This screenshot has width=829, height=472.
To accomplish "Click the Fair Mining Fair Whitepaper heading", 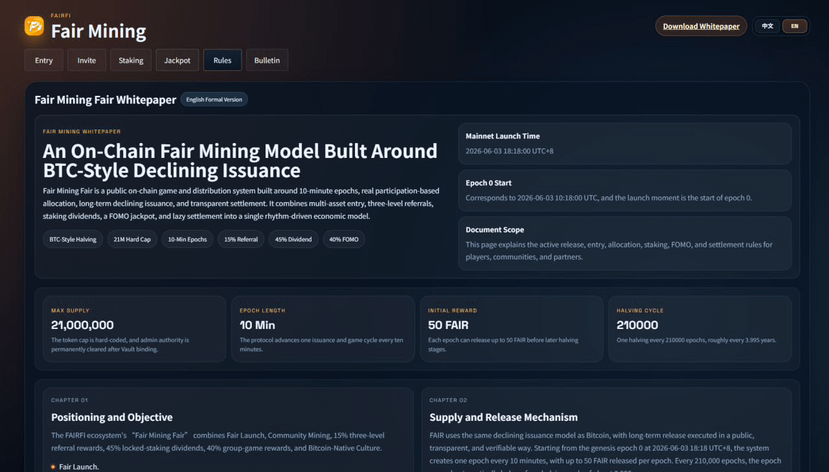I will pyautogui.click(x=105, y=100).
